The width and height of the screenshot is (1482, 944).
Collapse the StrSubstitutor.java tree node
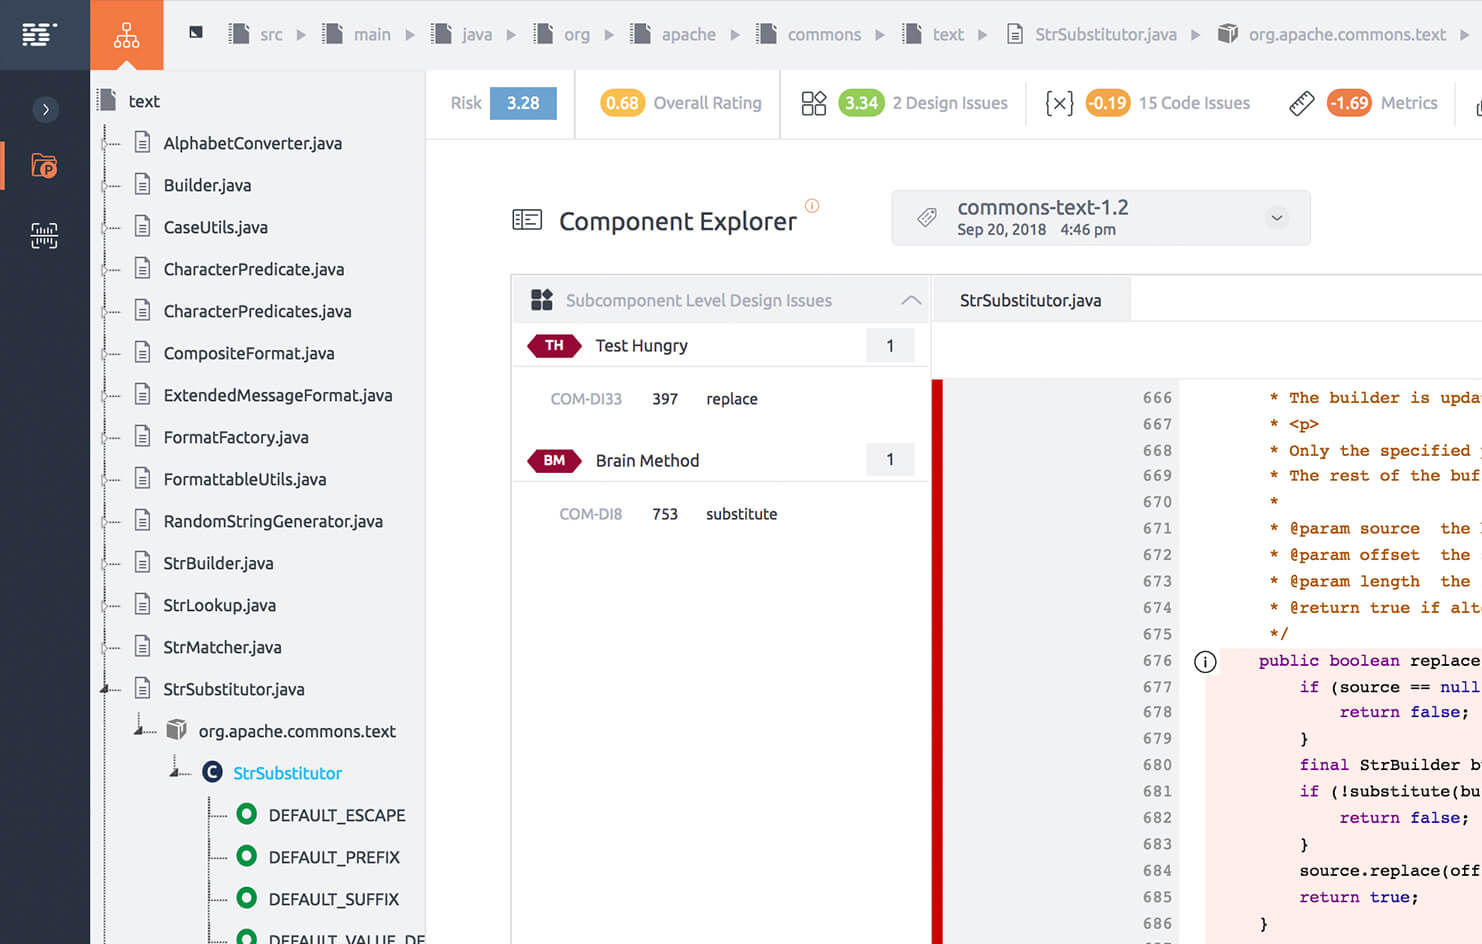point(105,689)
